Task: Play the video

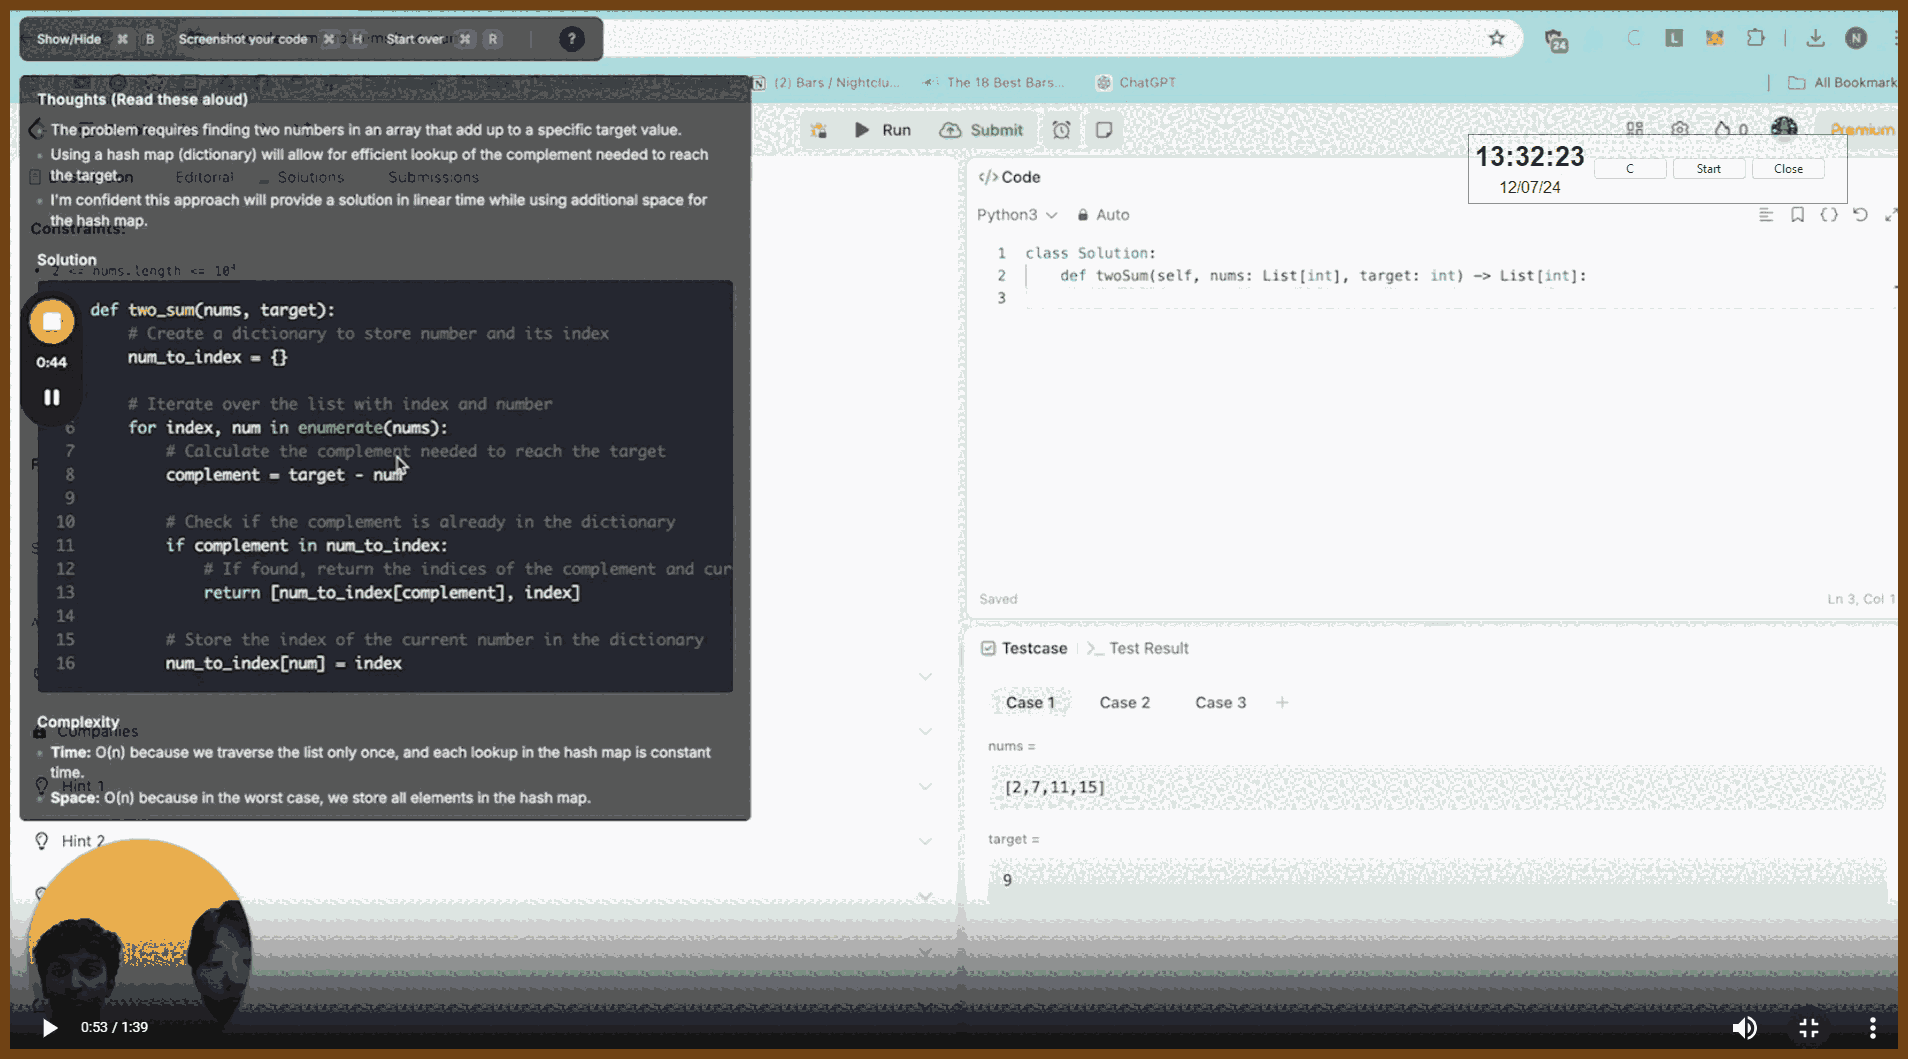Action: pos(49,1027)
